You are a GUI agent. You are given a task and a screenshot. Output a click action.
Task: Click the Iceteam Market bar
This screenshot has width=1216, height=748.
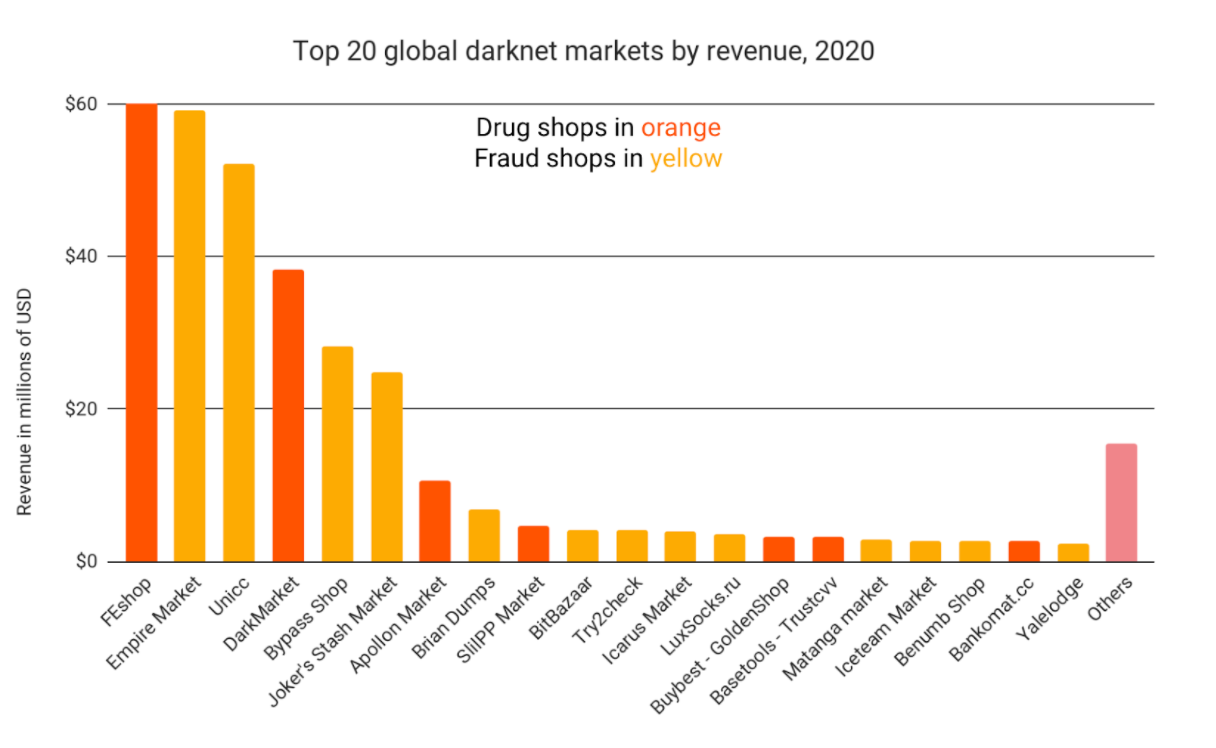pyautogui.click(x=925, y=551)
